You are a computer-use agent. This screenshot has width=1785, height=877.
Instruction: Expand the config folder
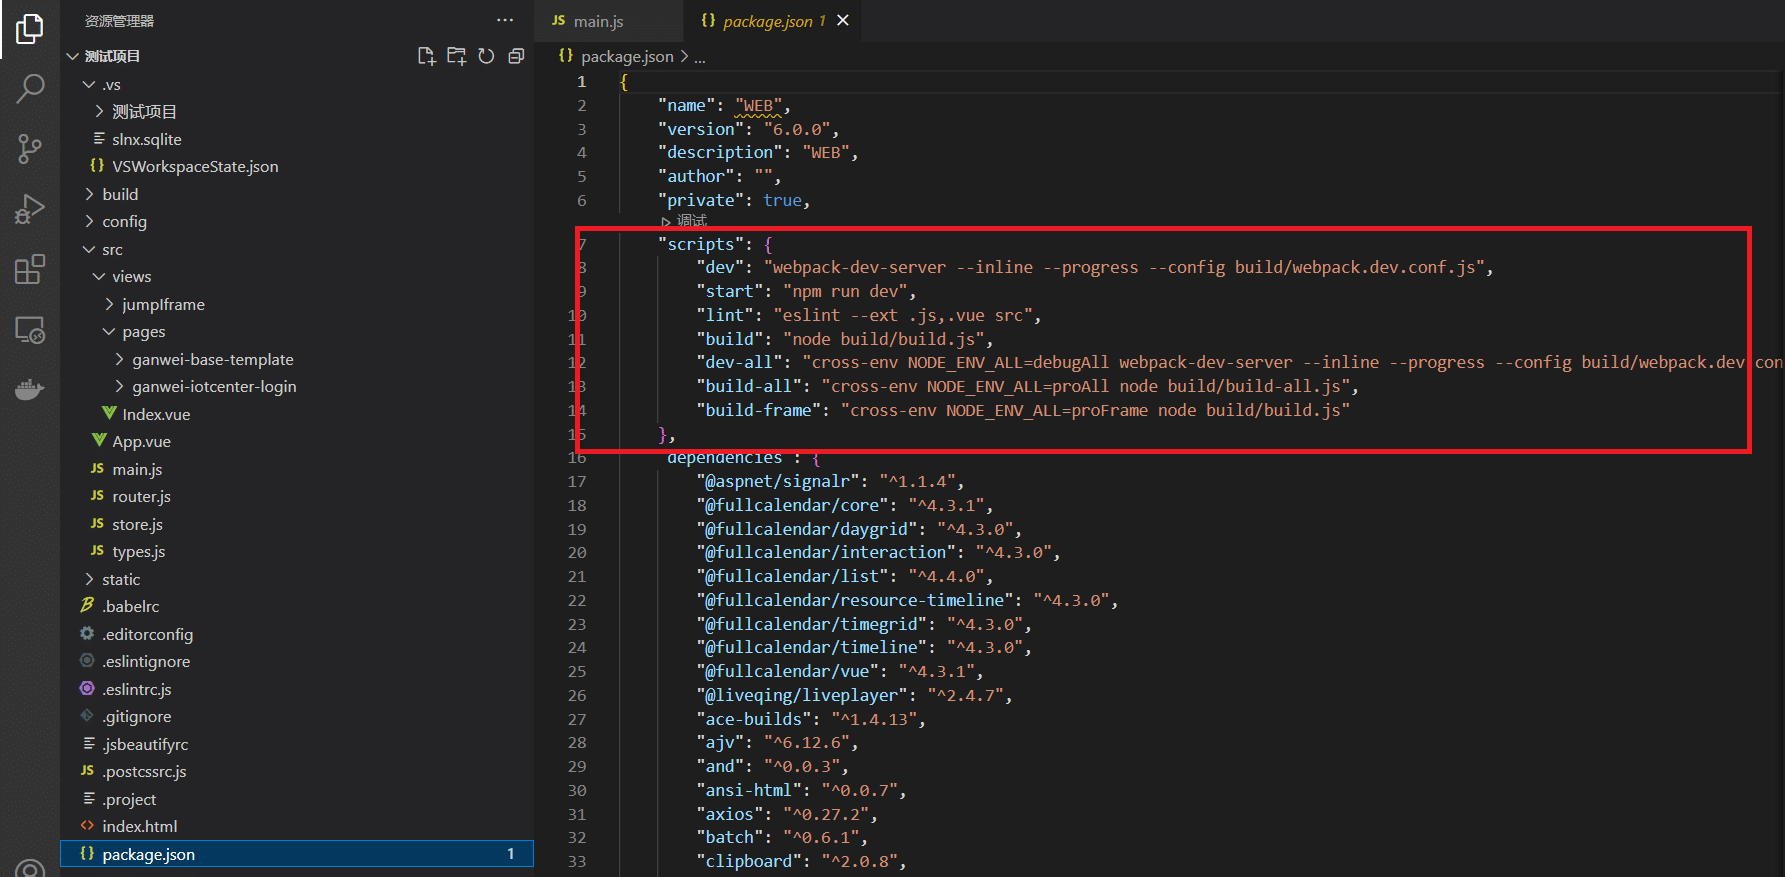124,221
